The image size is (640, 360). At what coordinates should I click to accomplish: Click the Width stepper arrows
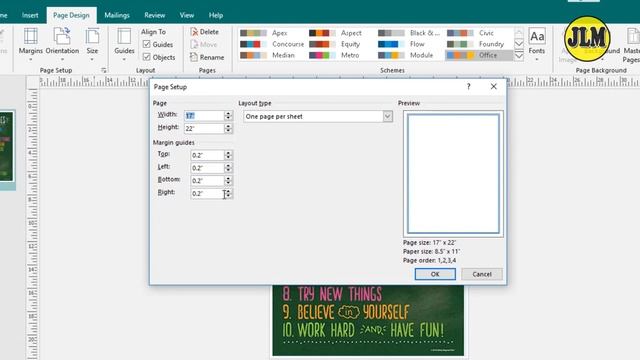228,116
